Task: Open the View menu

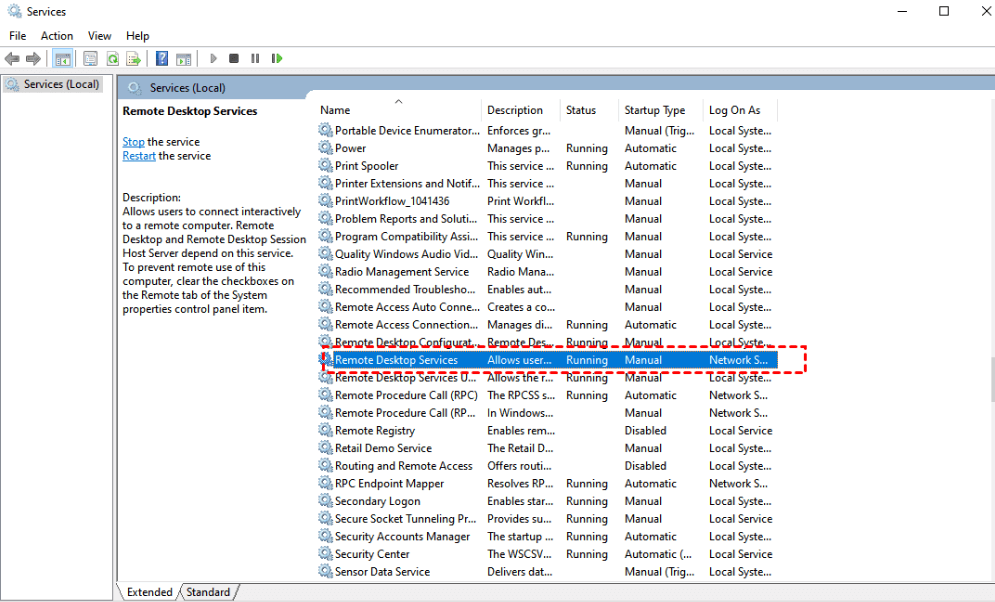Action: point(99,36)
